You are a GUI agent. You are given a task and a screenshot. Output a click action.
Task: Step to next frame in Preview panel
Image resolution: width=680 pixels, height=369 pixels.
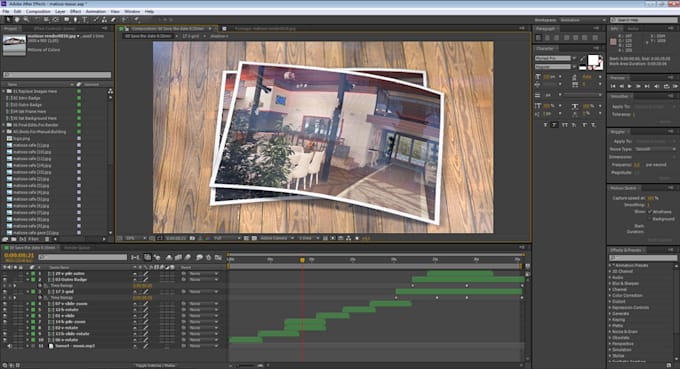(x=638, y=86)
